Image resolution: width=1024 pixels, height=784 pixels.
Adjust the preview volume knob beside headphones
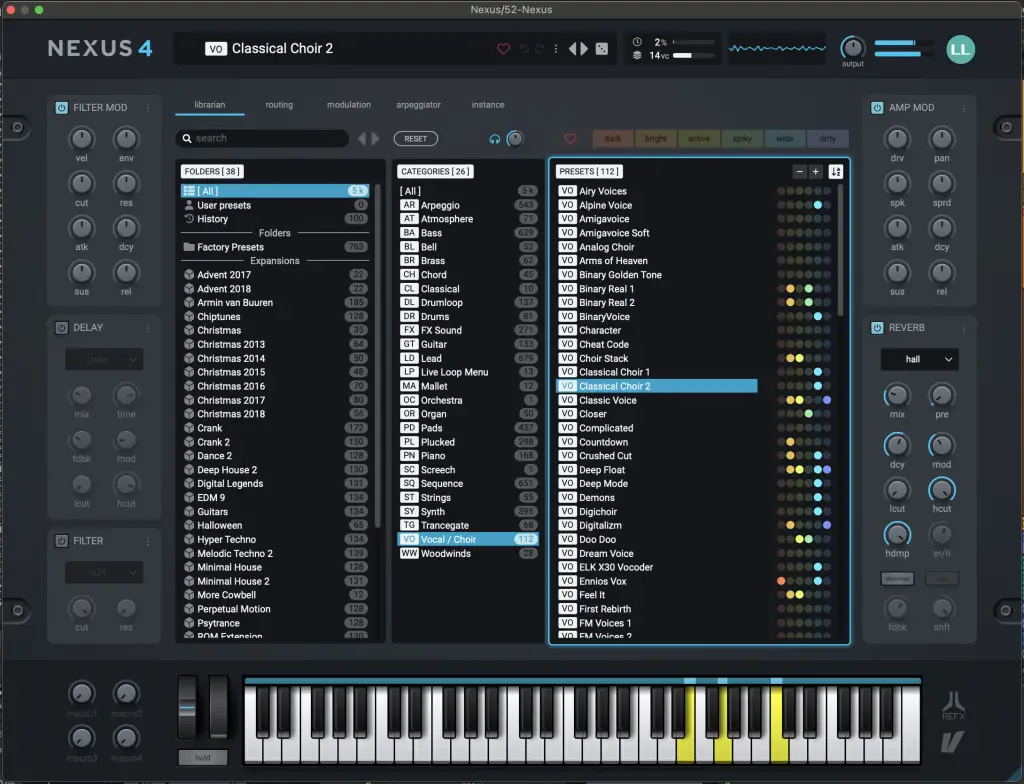pyautogui.click(x=515, y=139)
